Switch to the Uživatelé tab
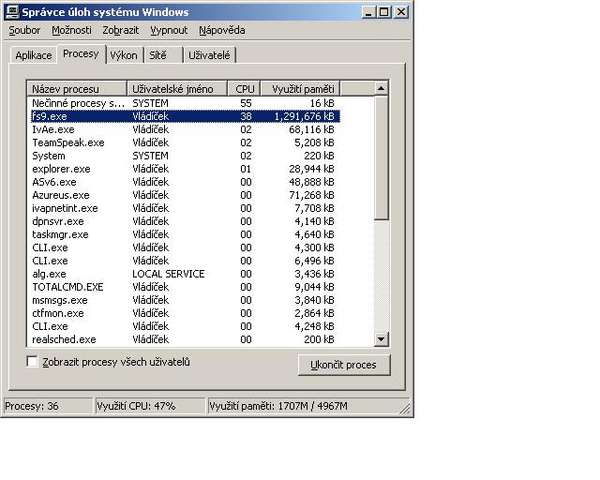This screenshot has height=480, width=600. pyautogui.click(x=209, y=56)
